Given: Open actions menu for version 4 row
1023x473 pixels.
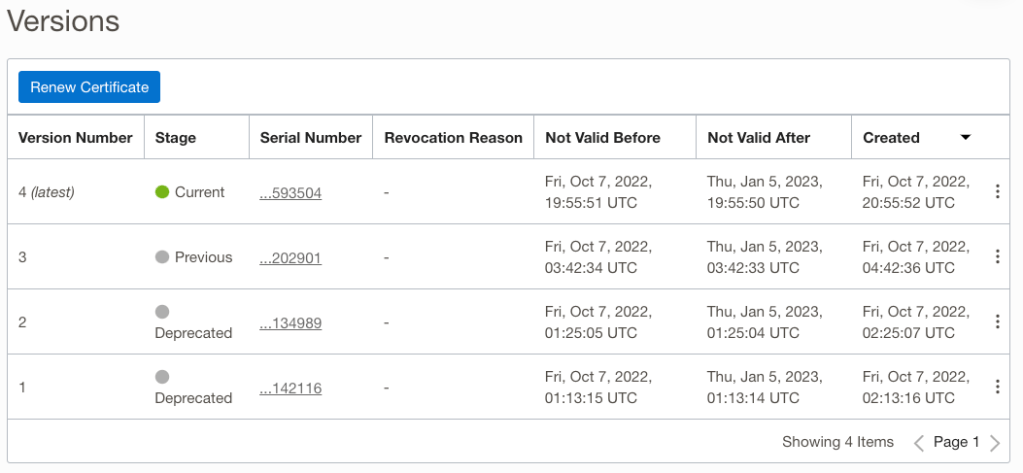Looking at the screenshot, I should click(997, 192).
